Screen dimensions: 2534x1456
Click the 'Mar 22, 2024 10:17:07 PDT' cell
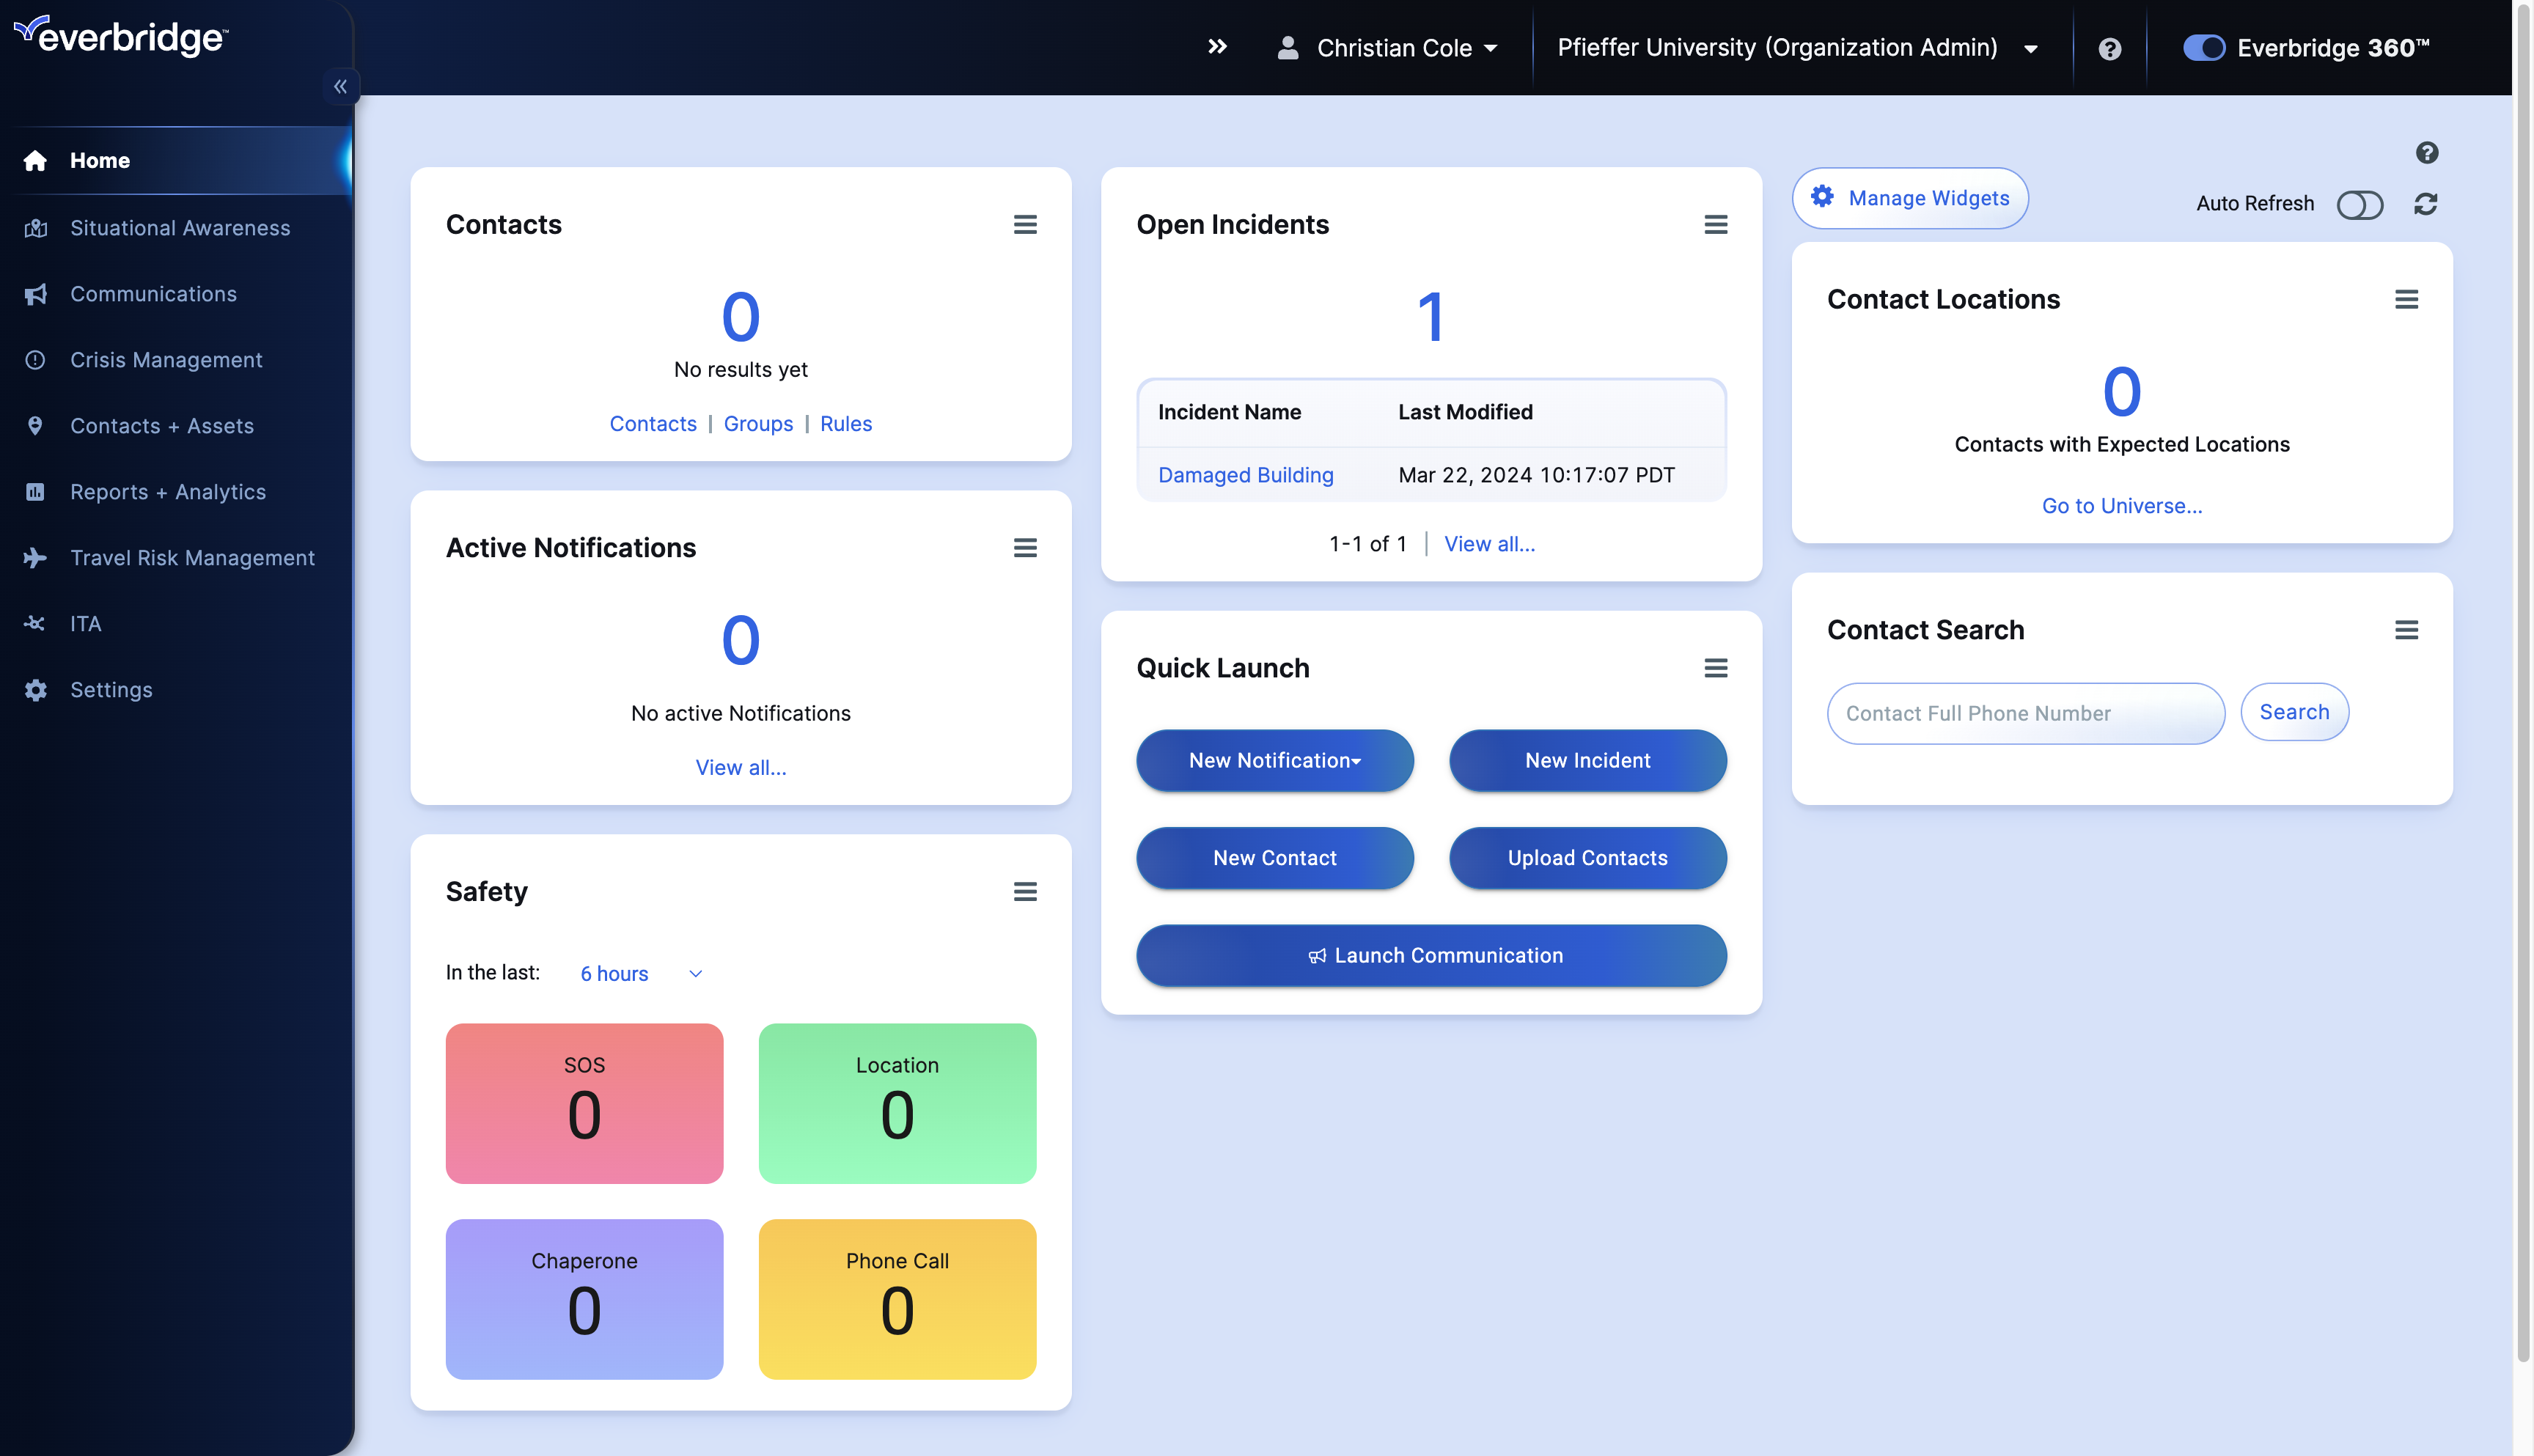[1537, 475]
